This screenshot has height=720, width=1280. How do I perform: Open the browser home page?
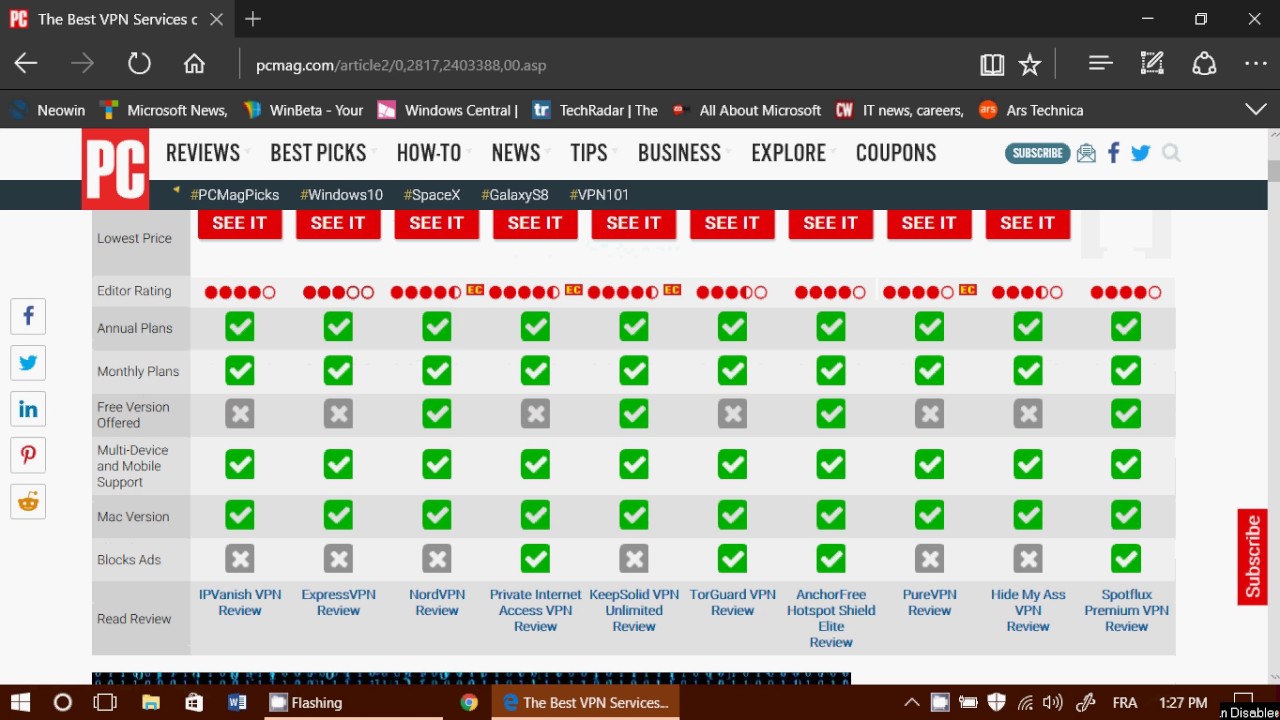[x=194, y=64]
